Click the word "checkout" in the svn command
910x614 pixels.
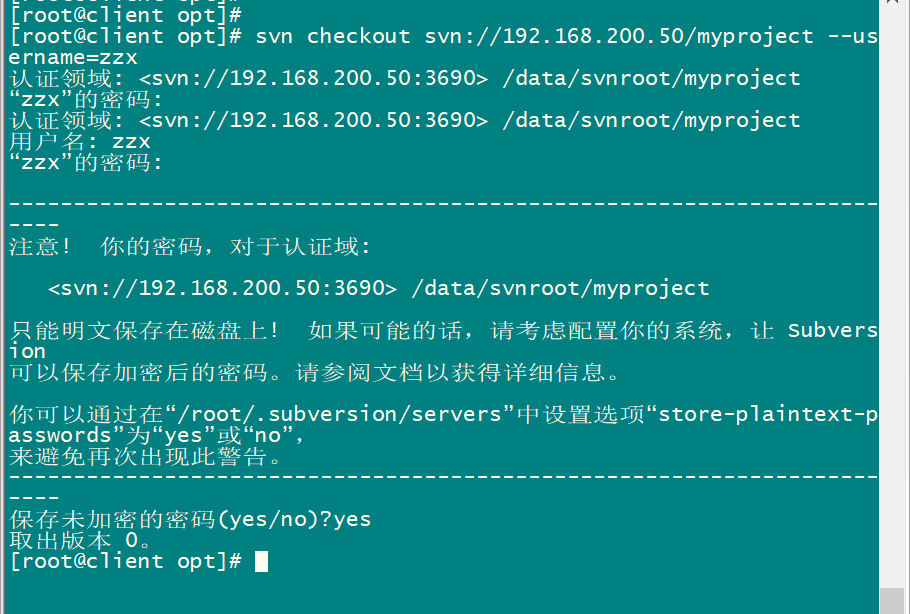coord(358,36)
